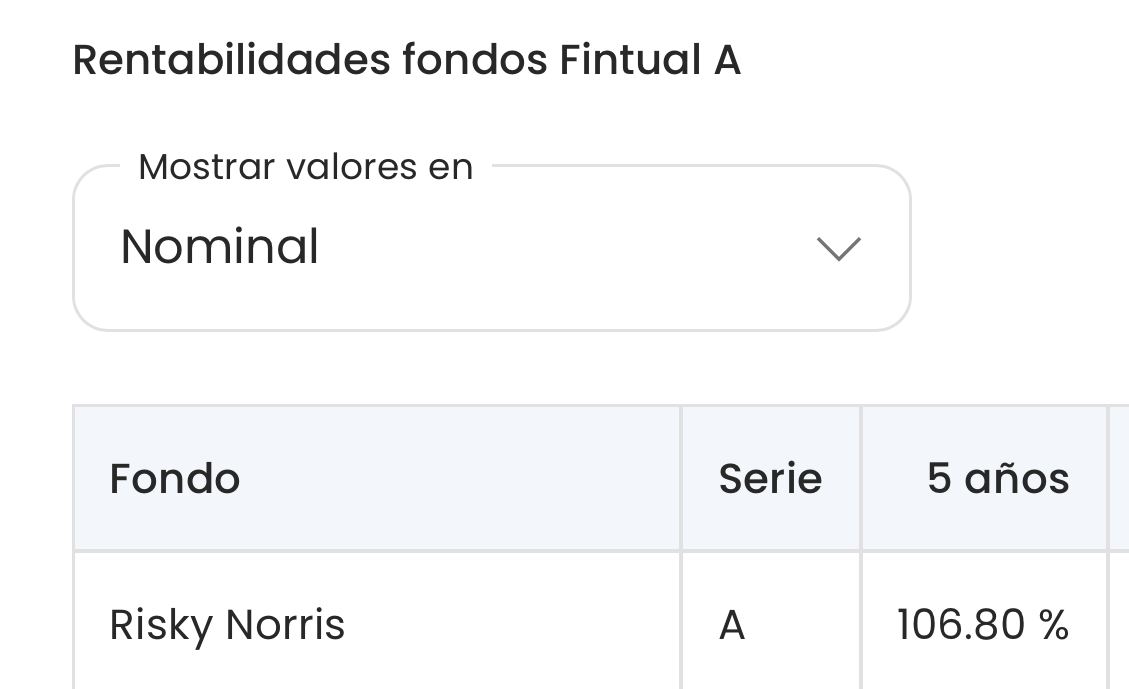Sort by the Fondo column header
The width and height of the screenshot is (1129, 689).
(175, 479)
